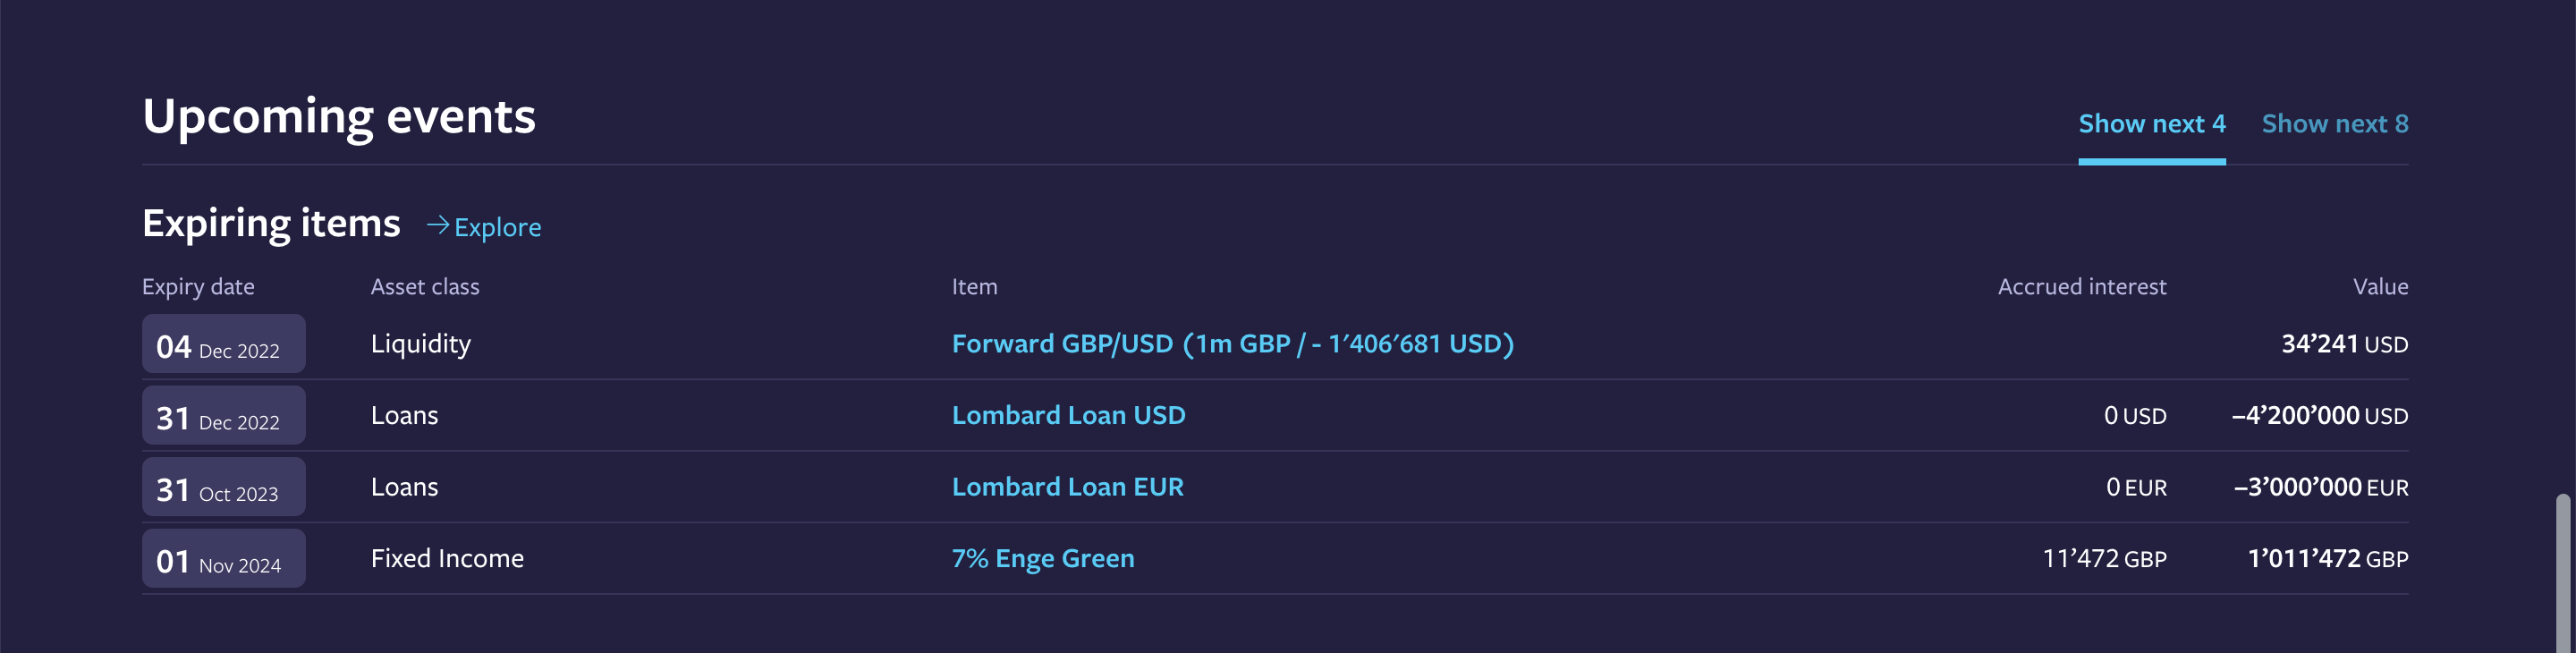
Task: Click the Value column header
Action: pos(2380,287)
